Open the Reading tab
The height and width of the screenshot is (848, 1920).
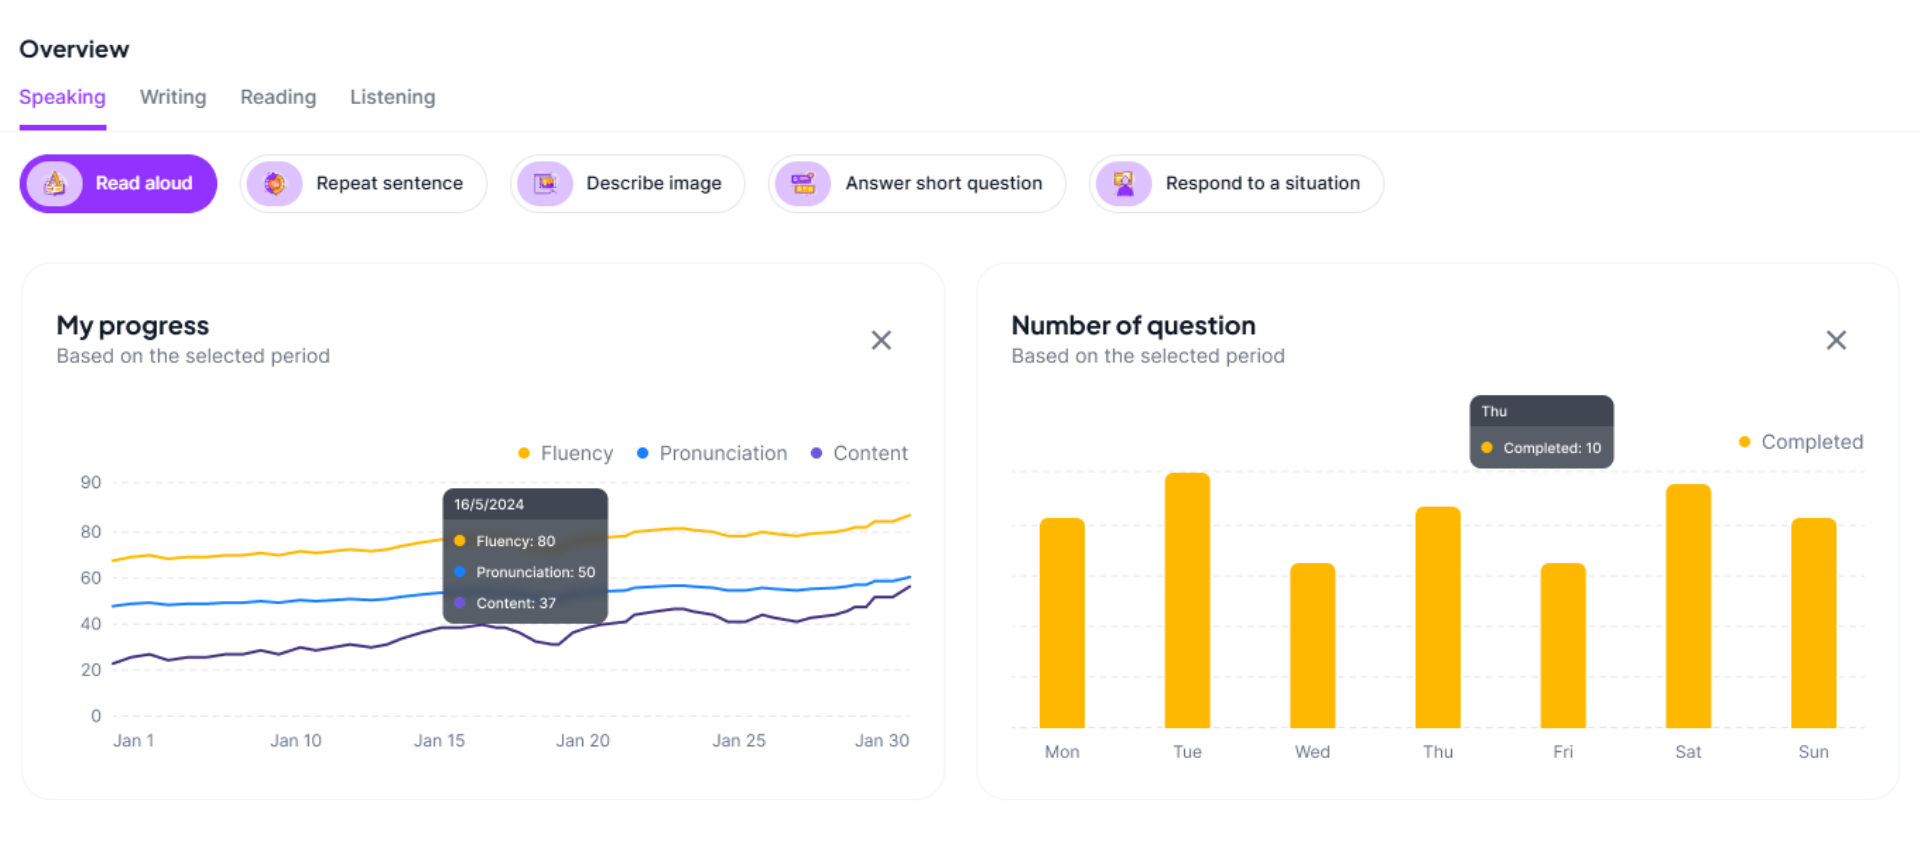click(x=278, y=98)
